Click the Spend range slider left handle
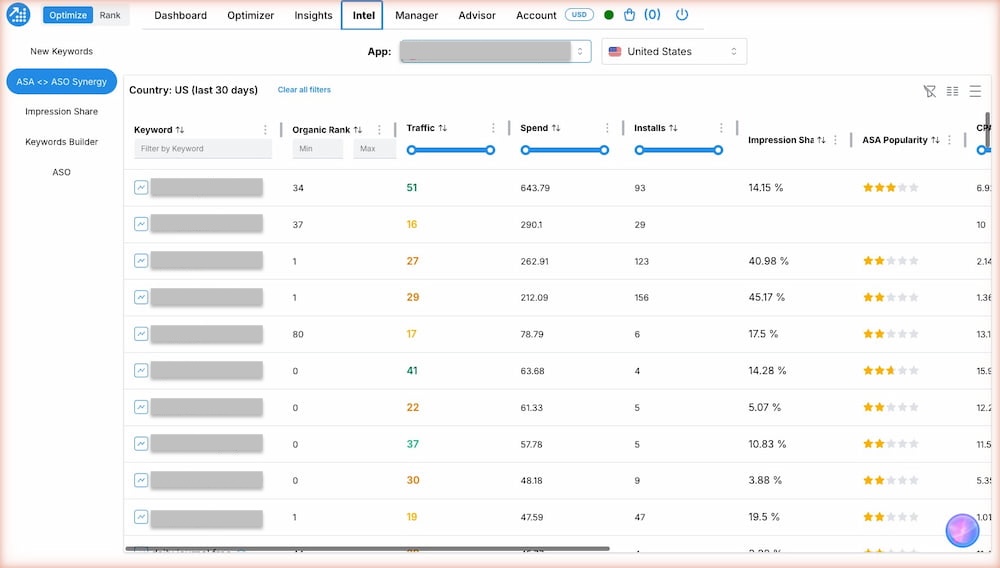This screenshot has height=568, width=1000. [x=524, y=150]
